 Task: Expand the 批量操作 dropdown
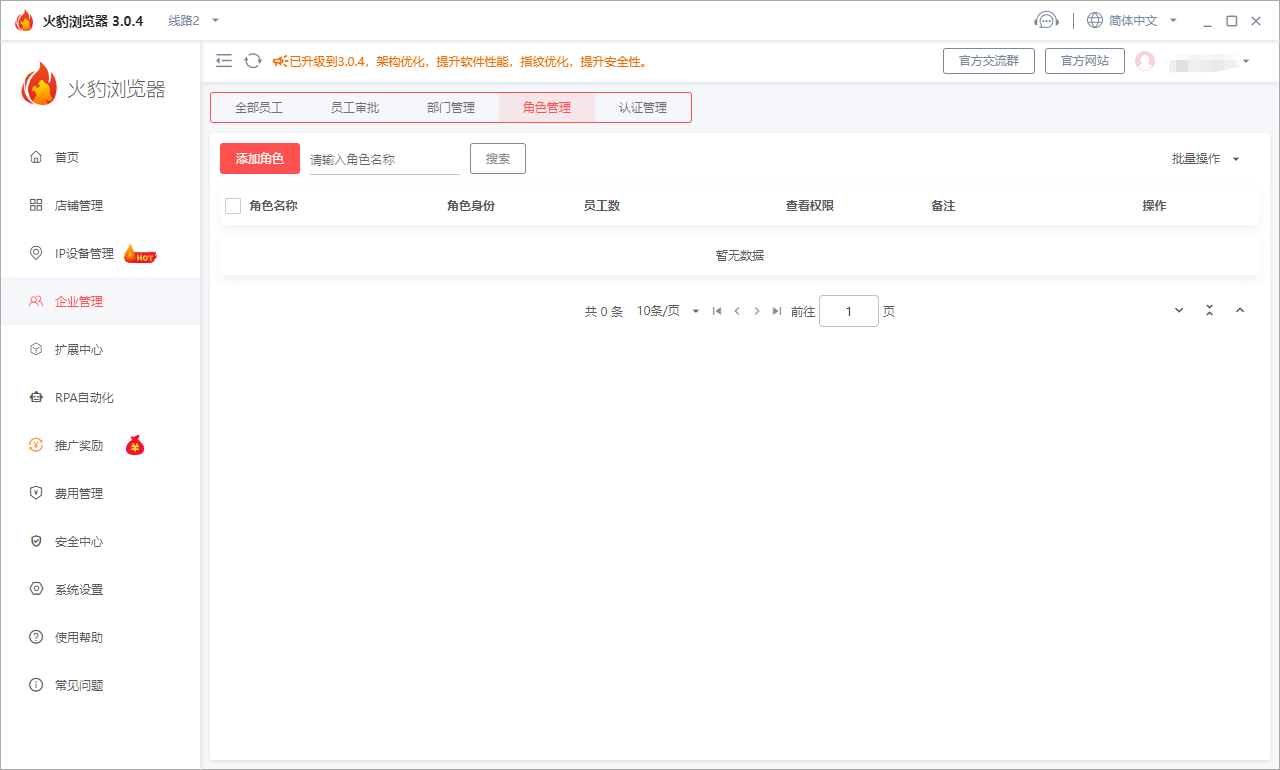coord(1206,159)
